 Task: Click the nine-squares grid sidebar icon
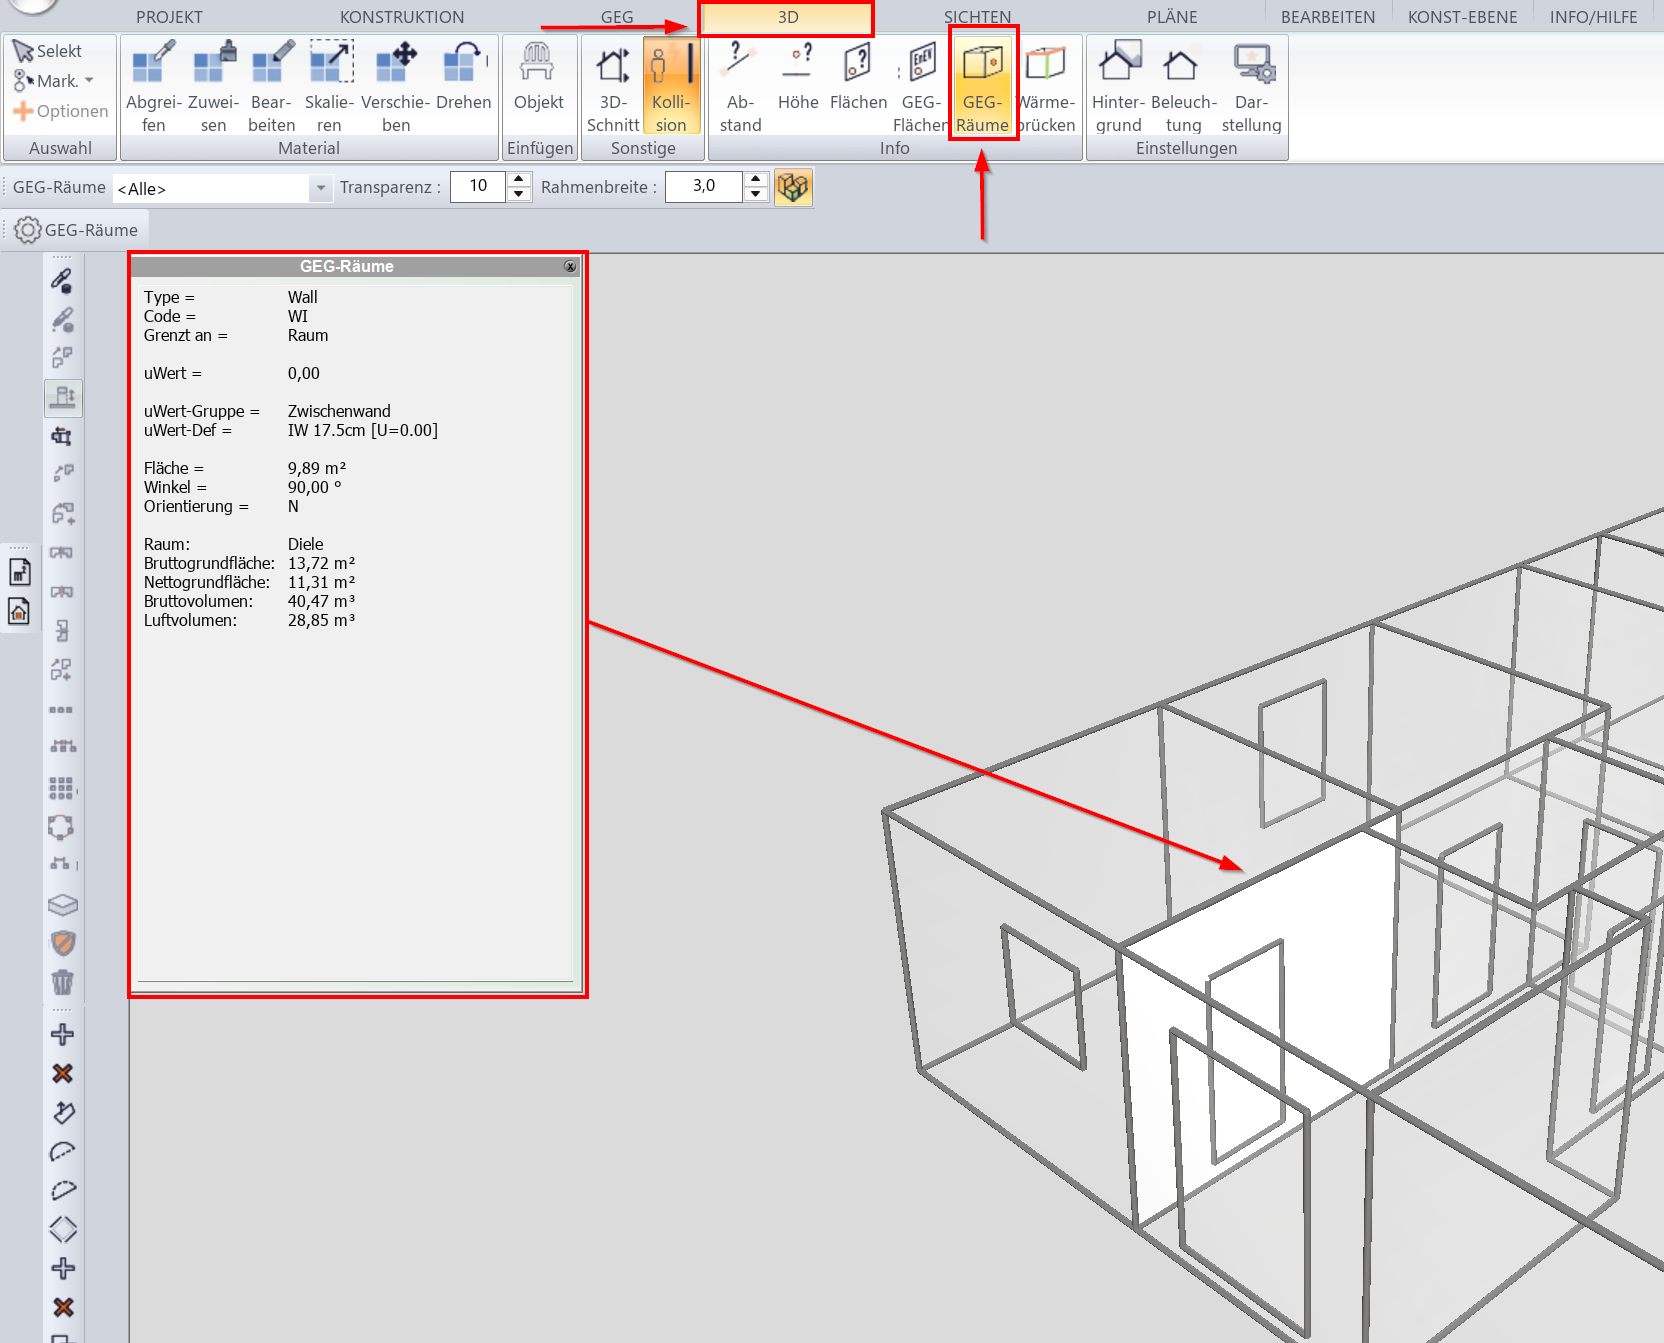(61, 788)
